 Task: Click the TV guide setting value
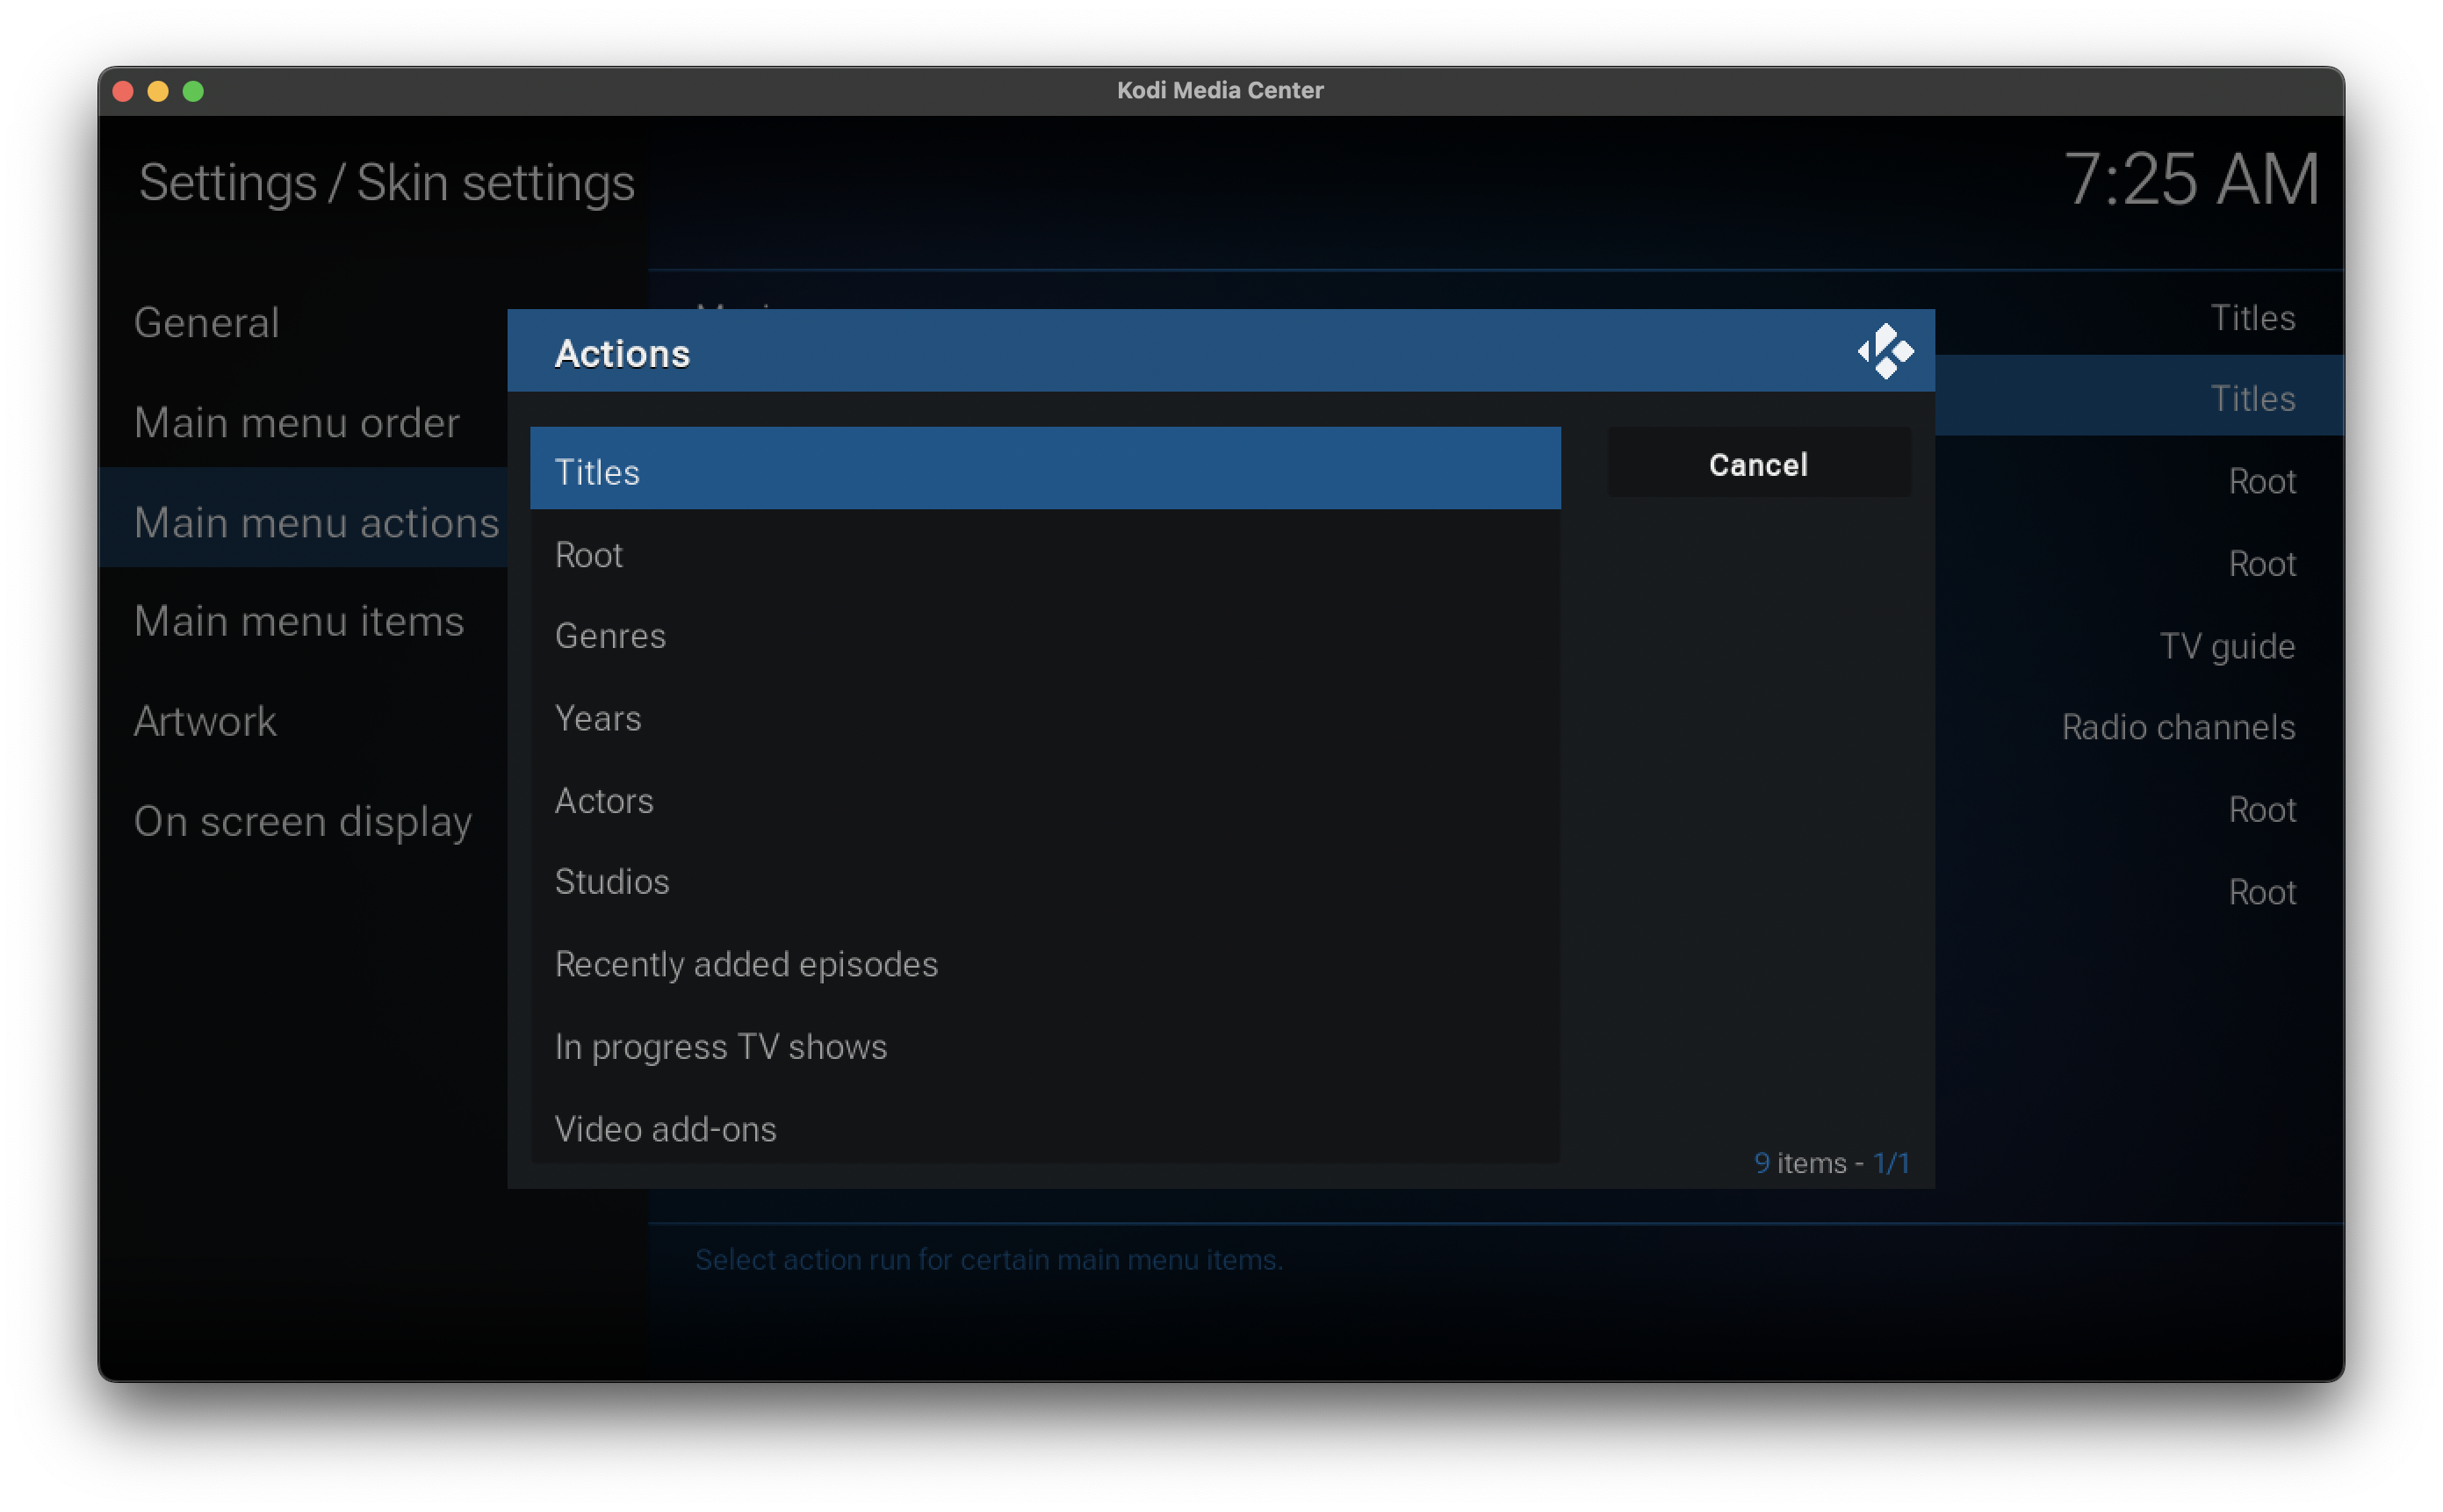click(2226, 646)
